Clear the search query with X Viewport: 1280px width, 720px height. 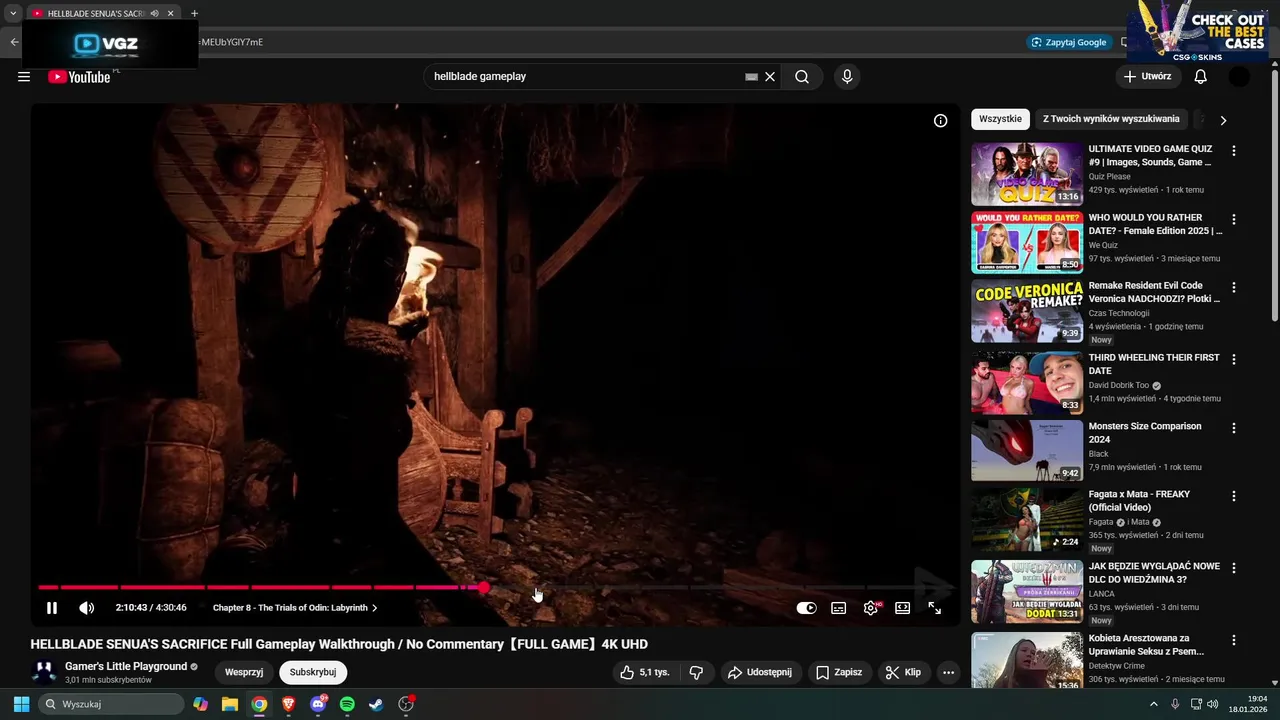point(770,77)
